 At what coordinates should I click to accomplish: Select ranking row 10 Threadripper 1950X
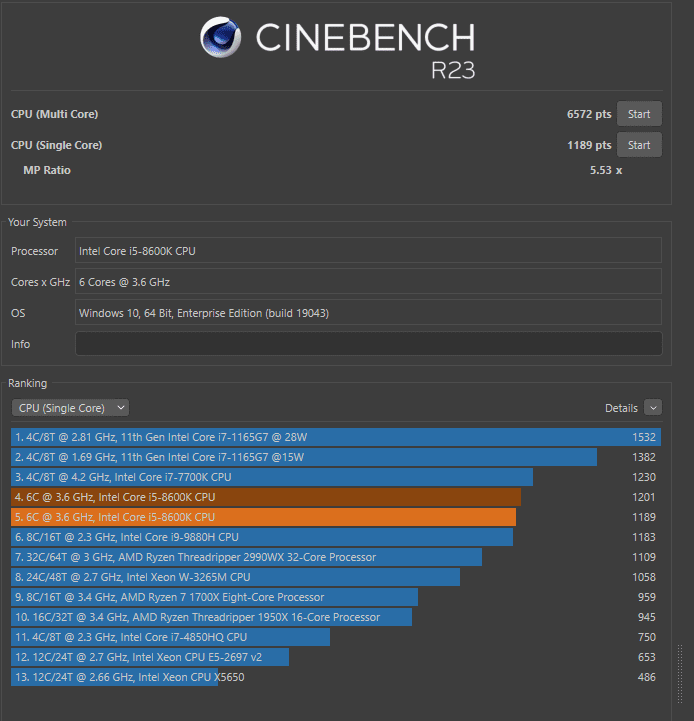(x=336, y=617)
